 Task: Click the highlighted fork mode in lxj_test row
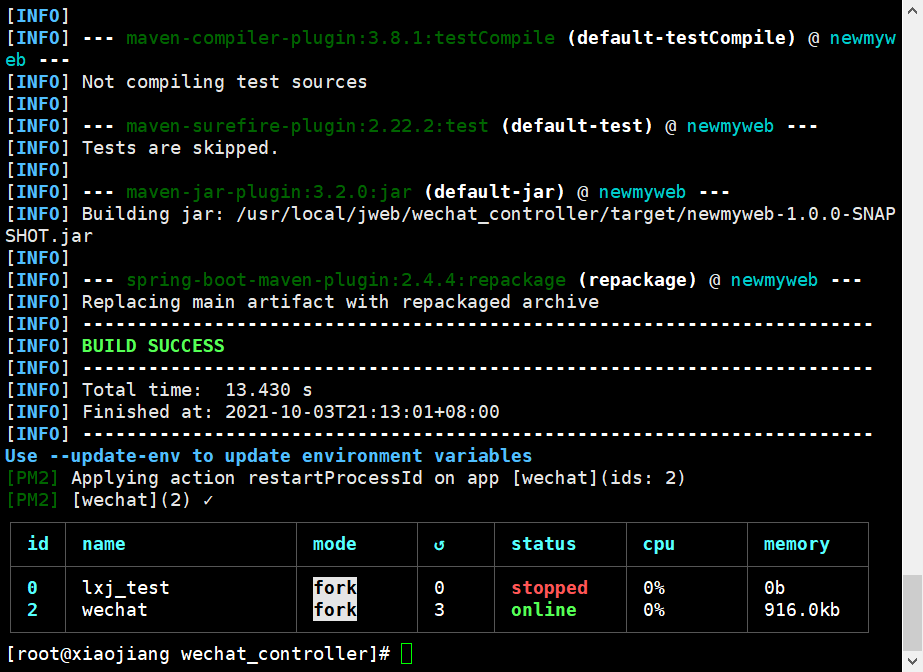(x=335, y=588)
